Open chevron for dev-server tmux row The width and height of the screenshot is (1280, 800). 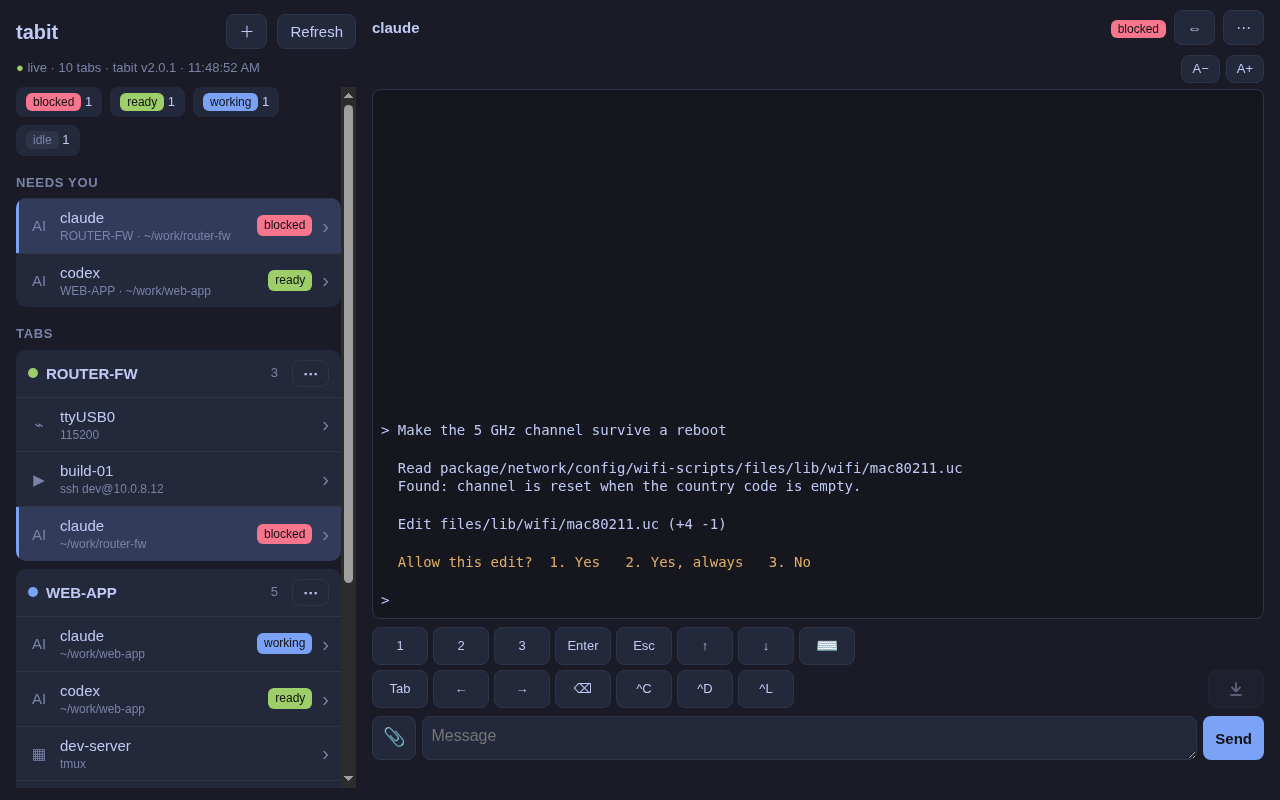325,754
